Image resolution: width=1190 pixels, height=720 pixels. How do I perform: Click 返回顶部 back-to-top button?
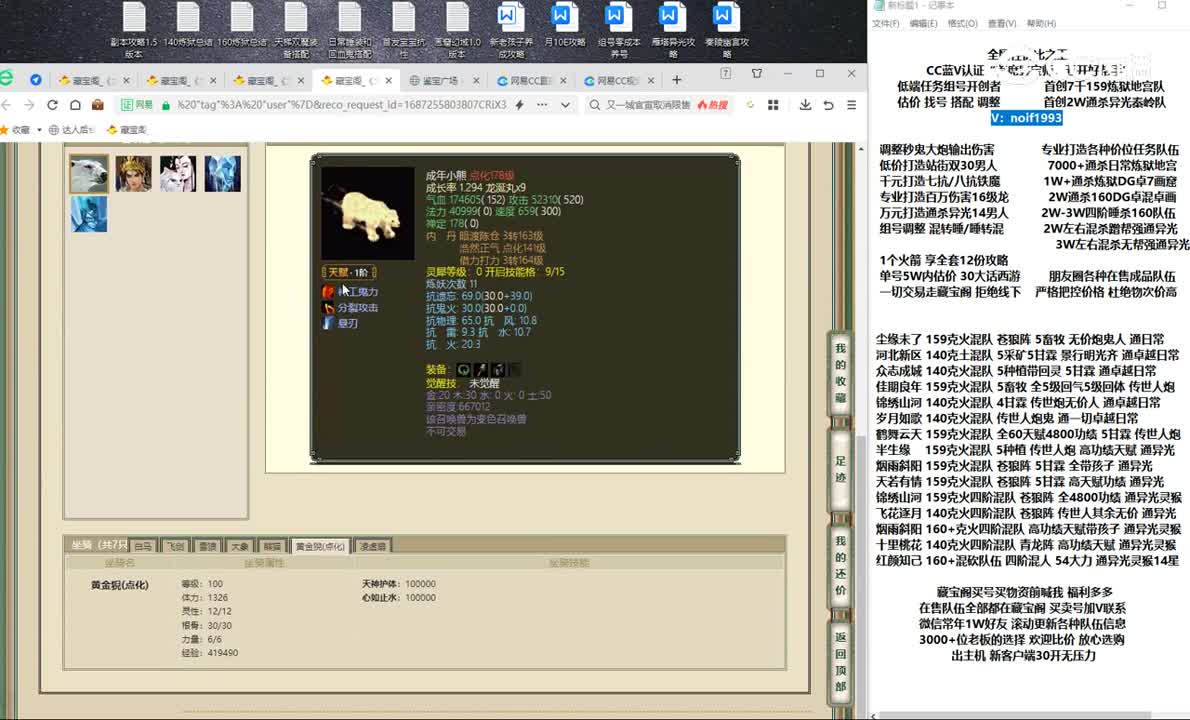pos(840,661)
